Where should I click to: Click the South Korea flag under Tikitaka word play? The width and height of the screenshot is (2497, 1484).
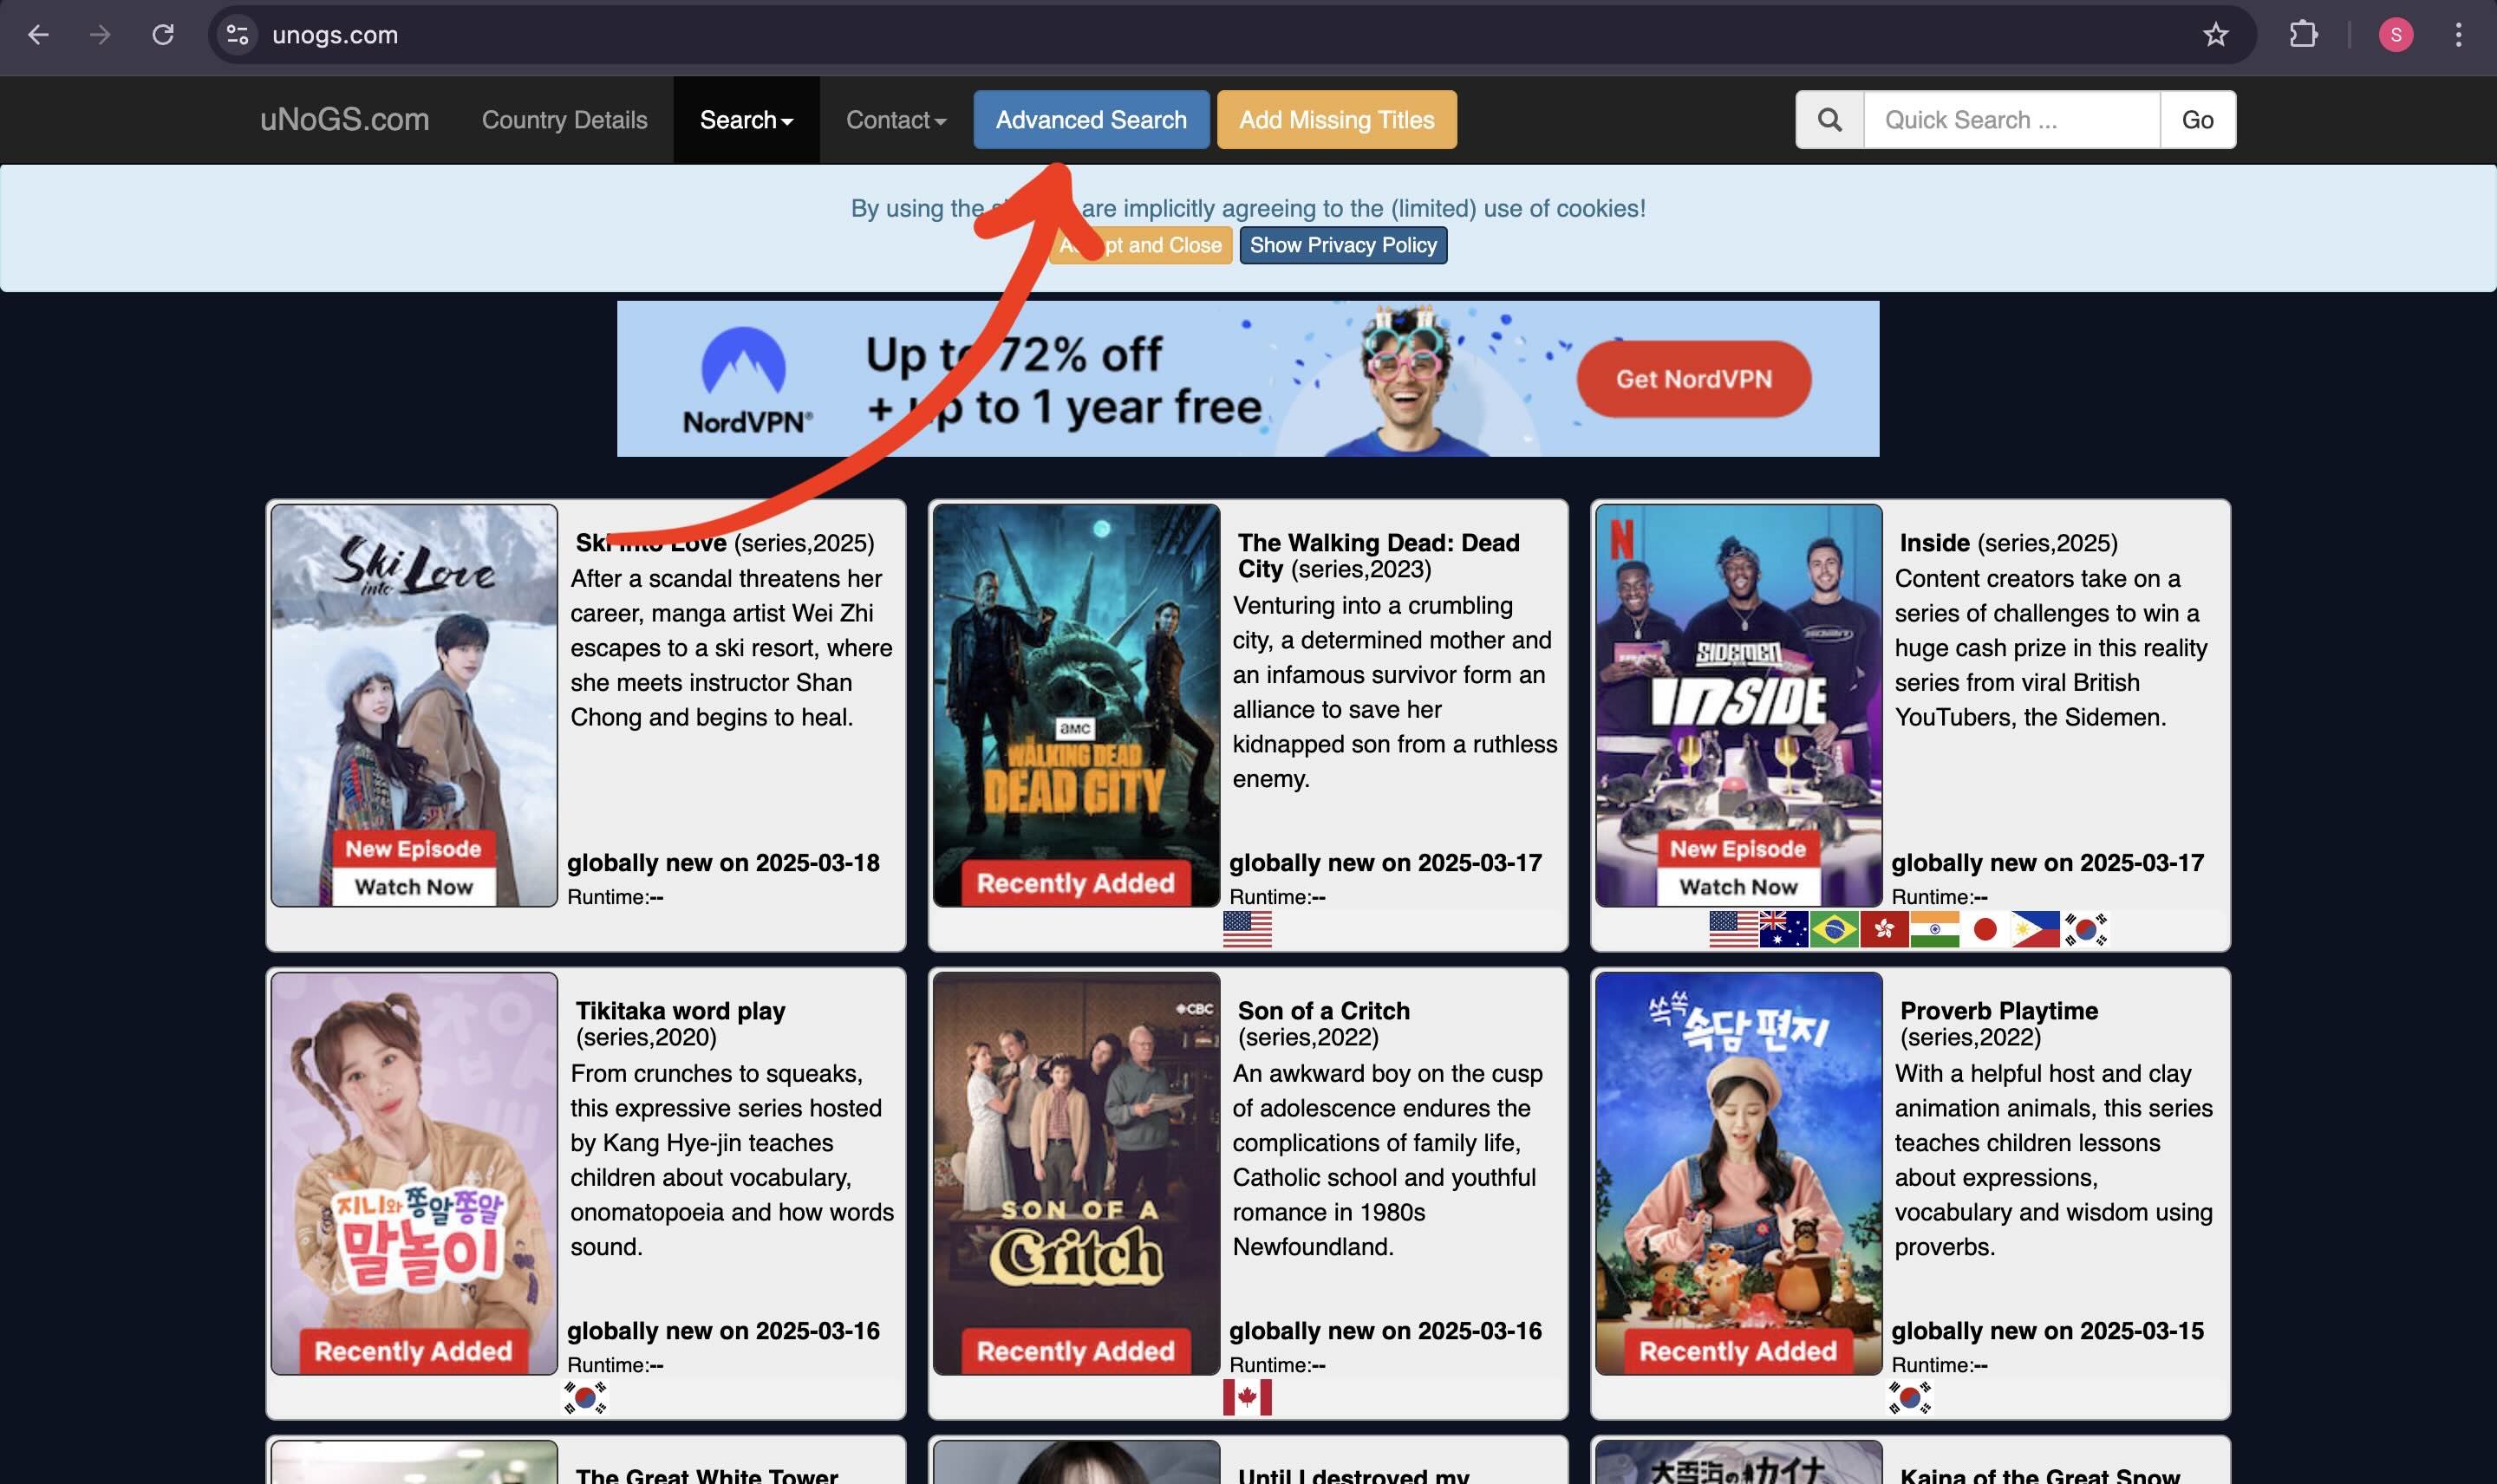(x=587, y=1398)
